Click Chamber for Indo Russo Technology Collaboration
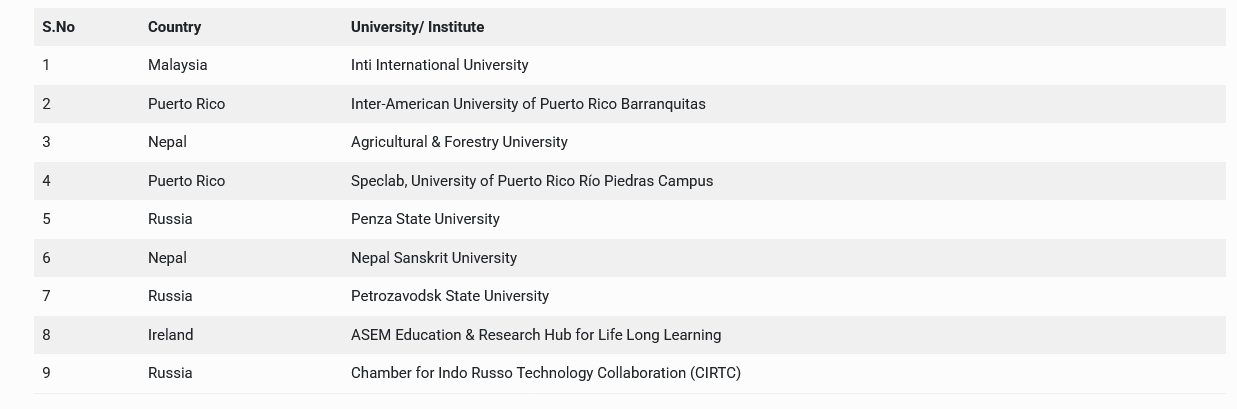Image resolution: width=1237 pixels, height=409 pixels. 546,373
